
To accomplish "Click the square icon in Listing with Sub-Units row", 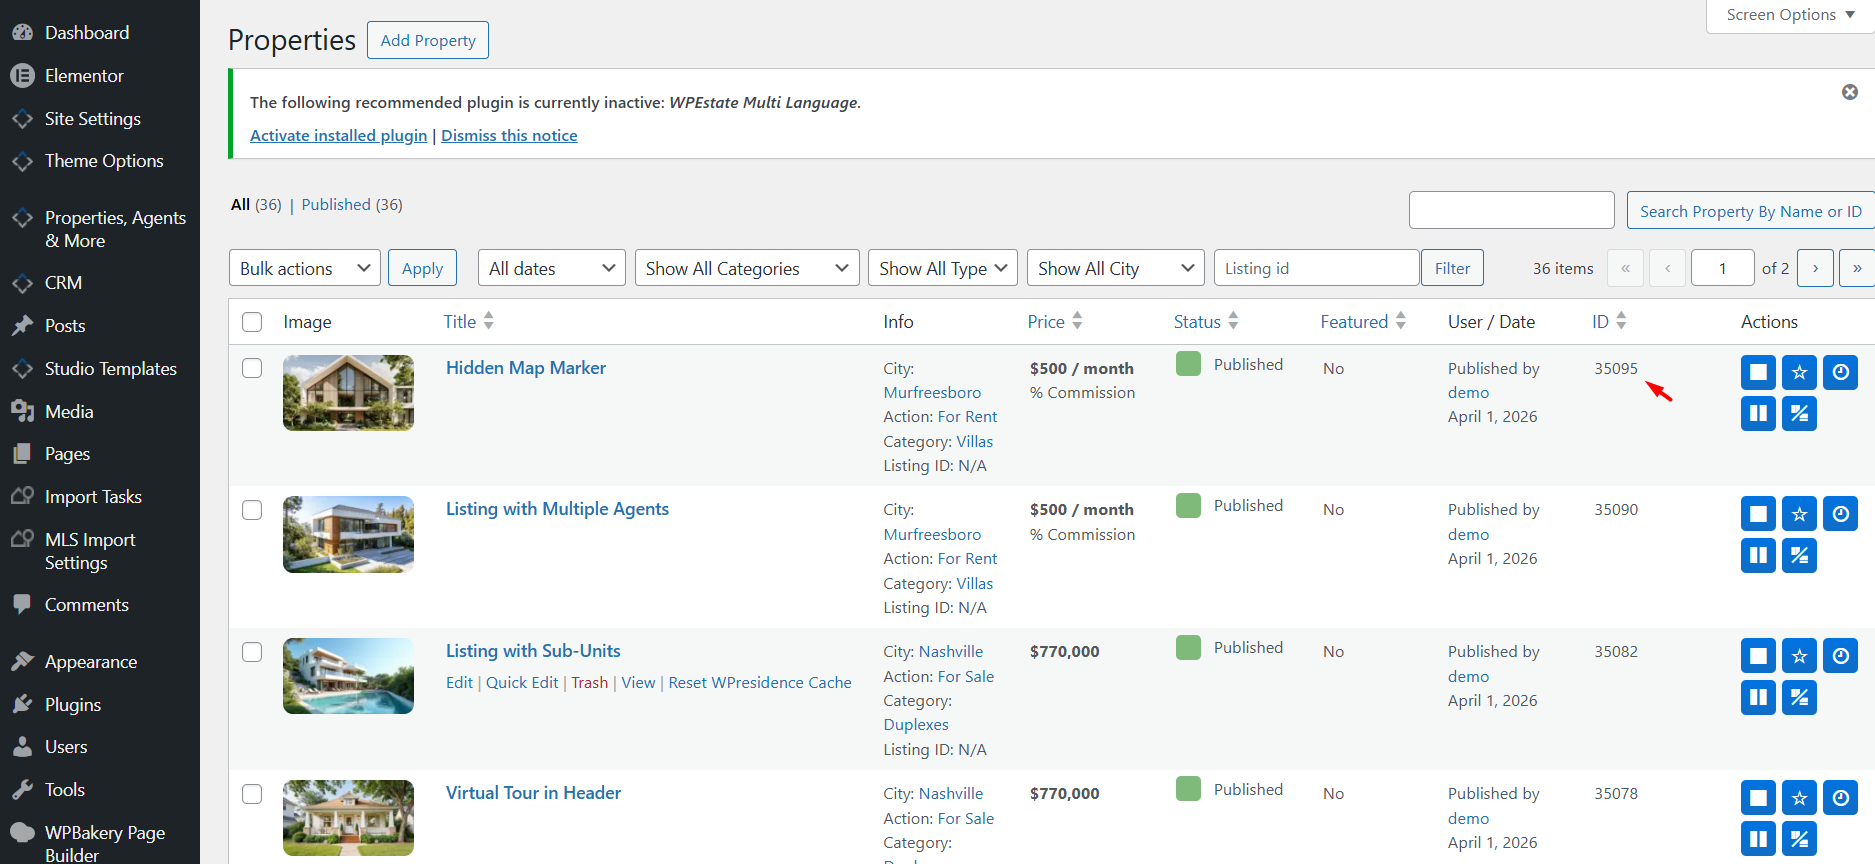I will 1758,656.
